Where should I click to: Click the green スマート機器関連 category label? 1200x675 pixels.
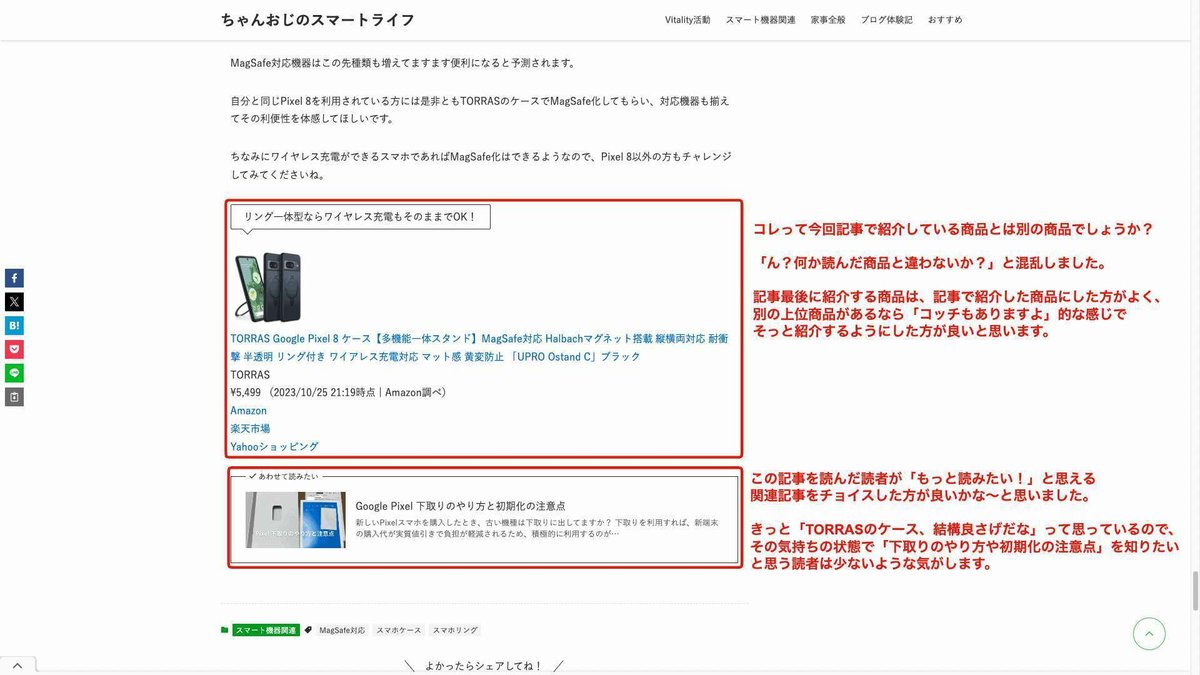(x=266, y=631)
